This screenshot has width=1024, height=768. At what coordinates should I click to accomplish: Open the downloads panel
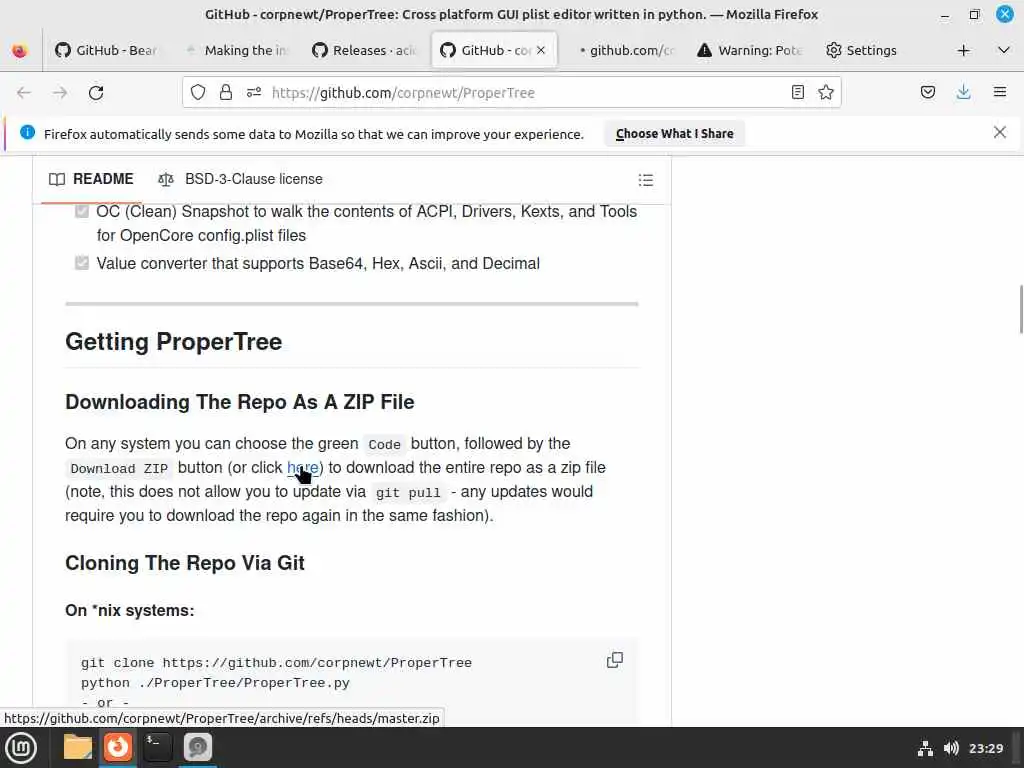pos(963,92)
